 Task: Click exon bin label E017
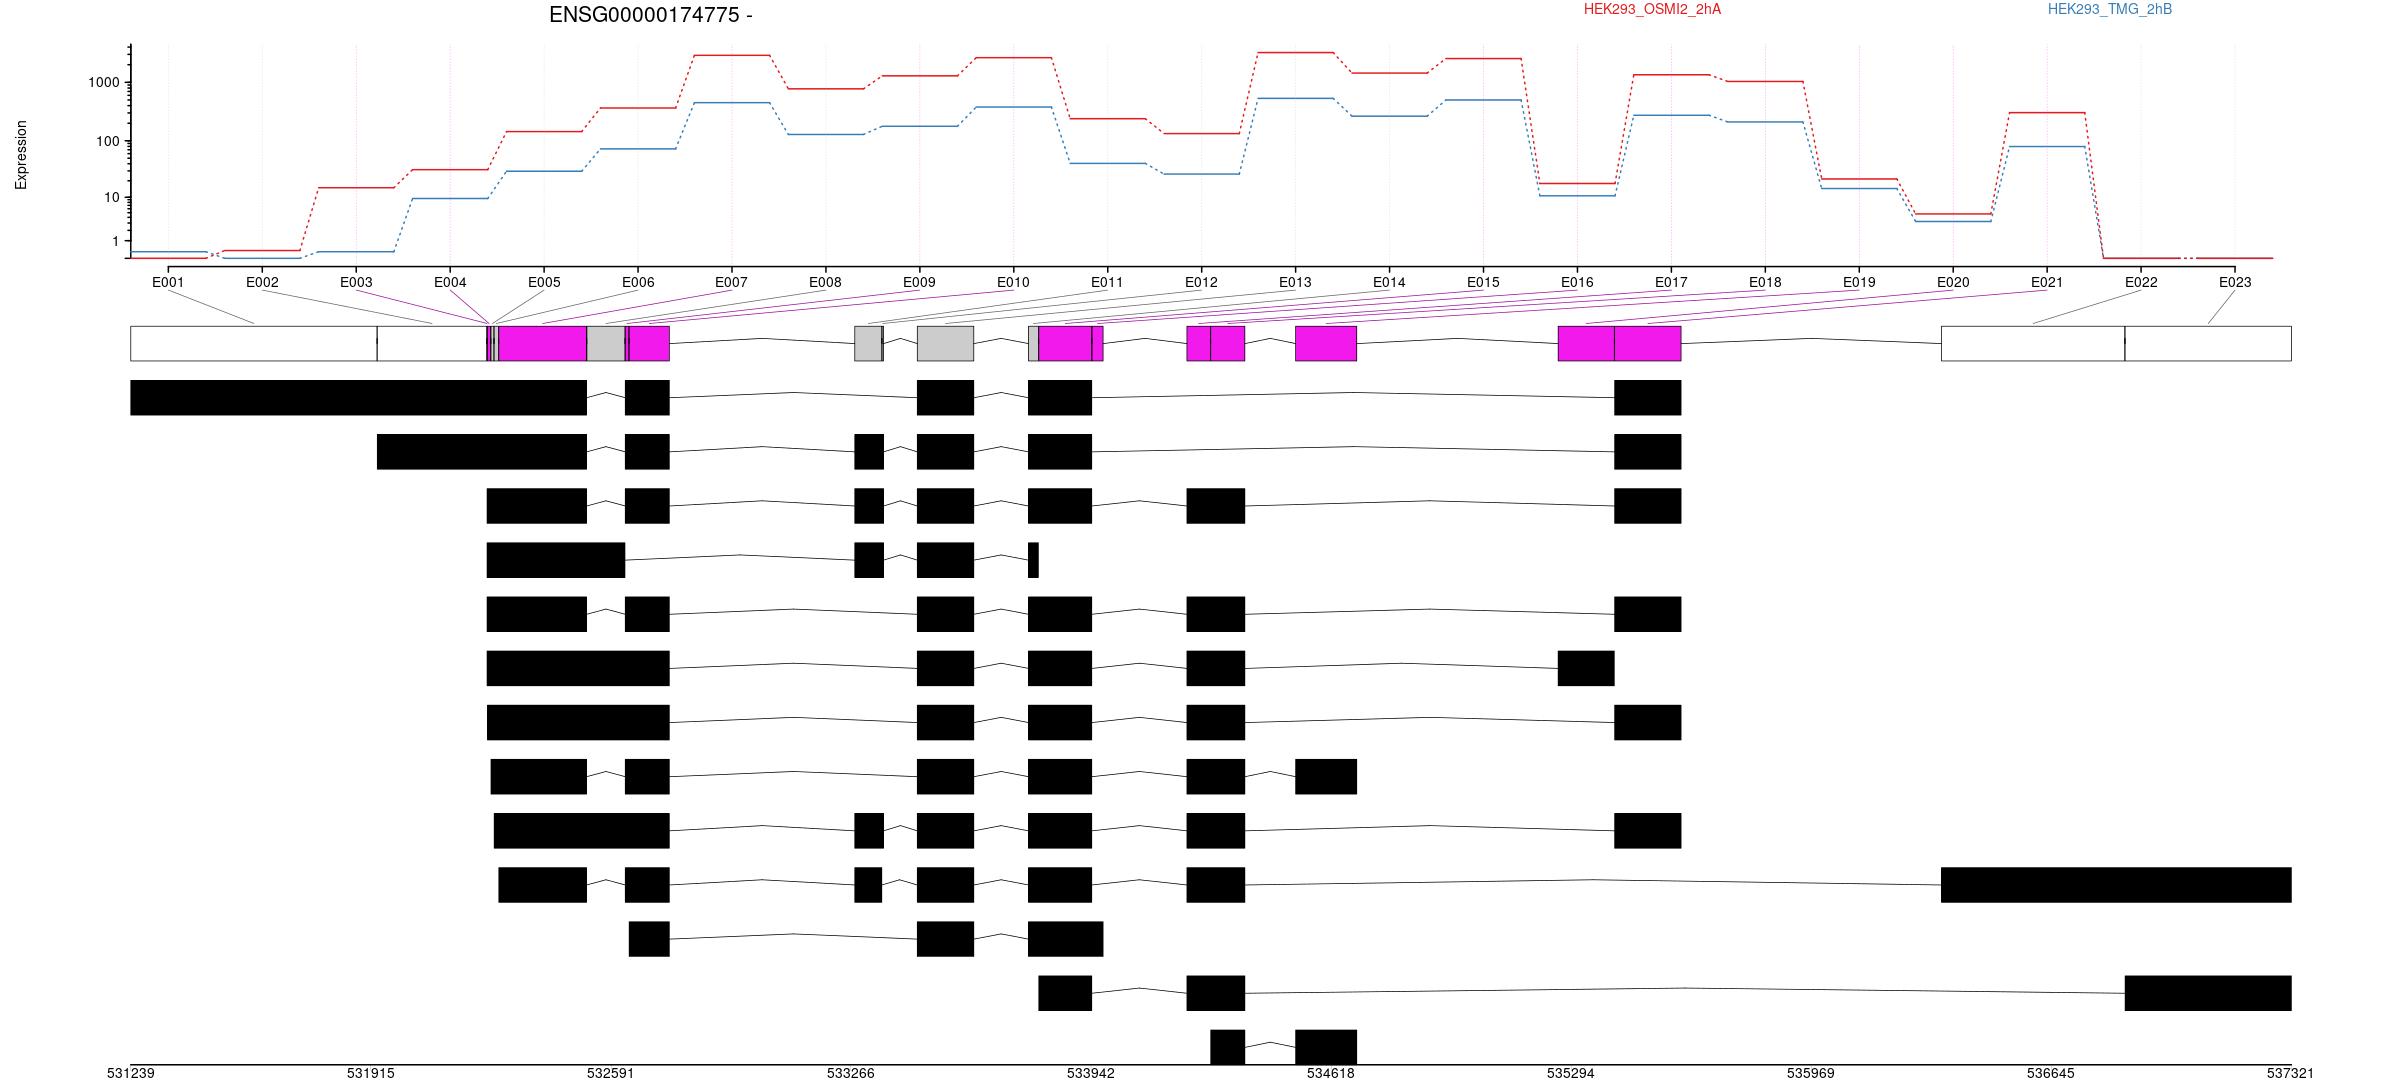(x=1671, y=282)
